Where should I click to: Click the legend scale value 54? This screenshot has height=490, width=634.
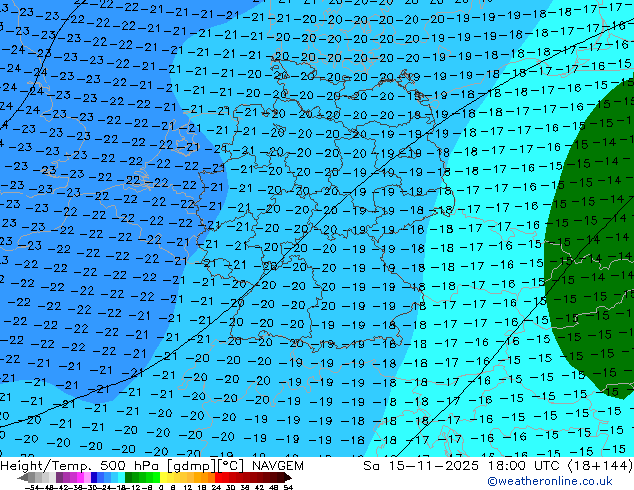(288, 487)
